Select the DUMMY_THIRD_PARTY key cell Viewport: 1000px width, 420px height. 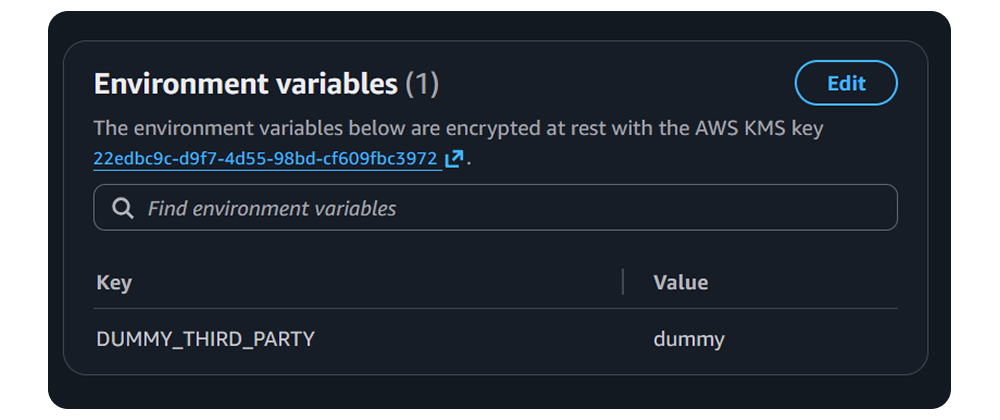pos(205,339)
